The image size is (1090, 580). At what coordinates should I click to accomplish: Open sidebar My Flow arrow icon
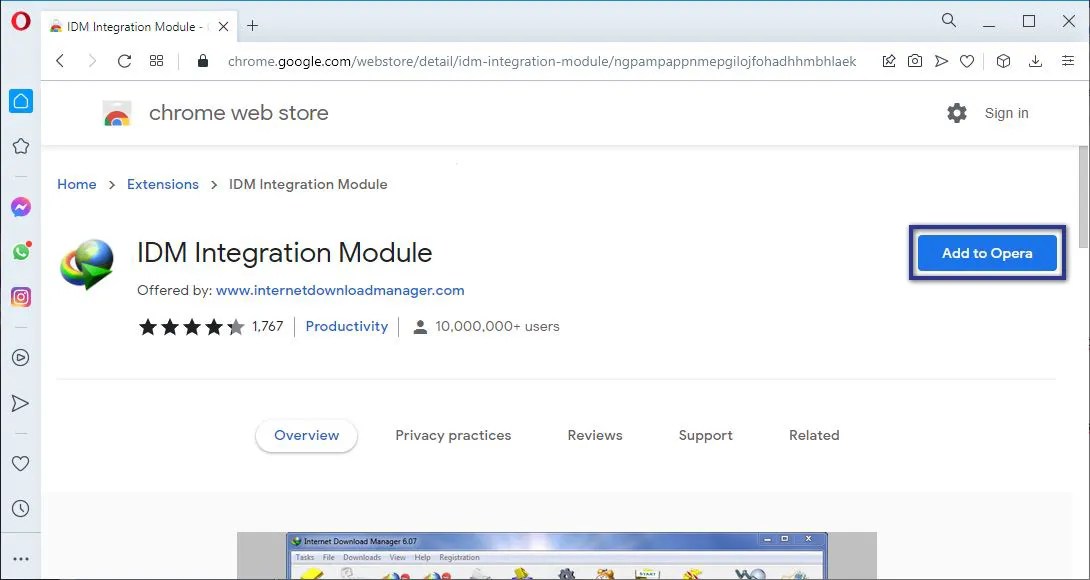point(21,403)
